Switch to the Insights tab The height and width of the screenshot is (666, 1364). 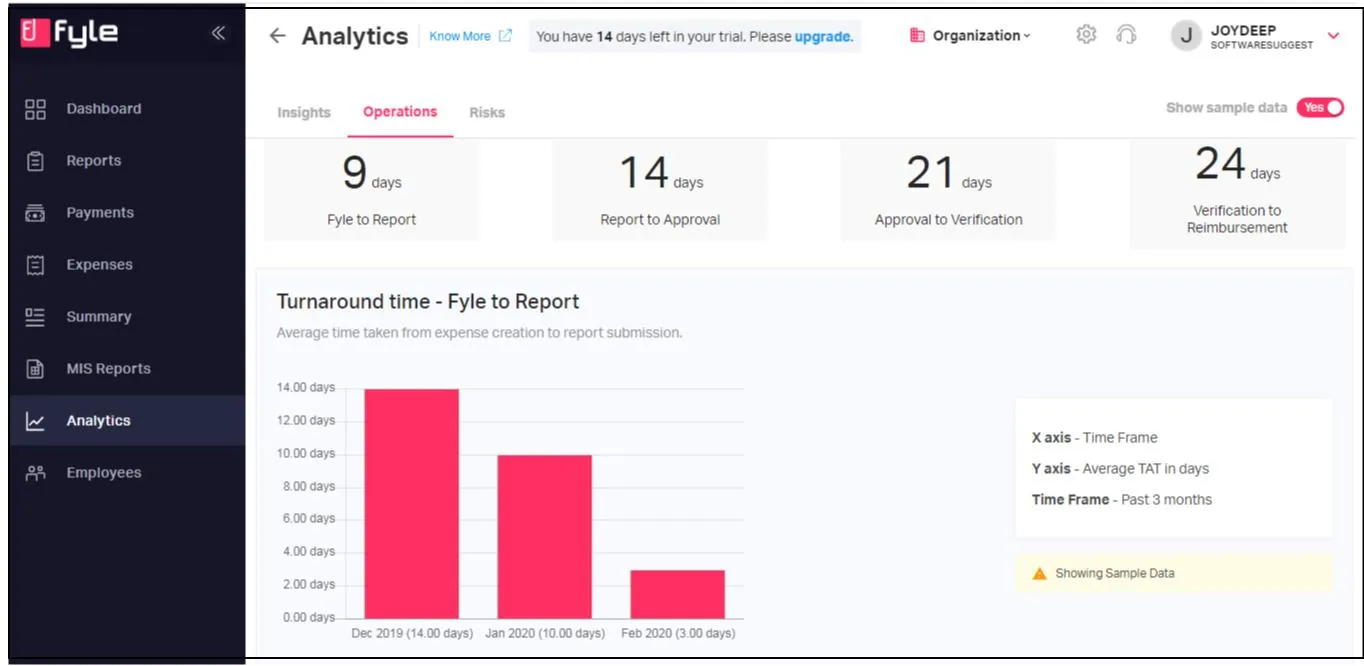304,112
